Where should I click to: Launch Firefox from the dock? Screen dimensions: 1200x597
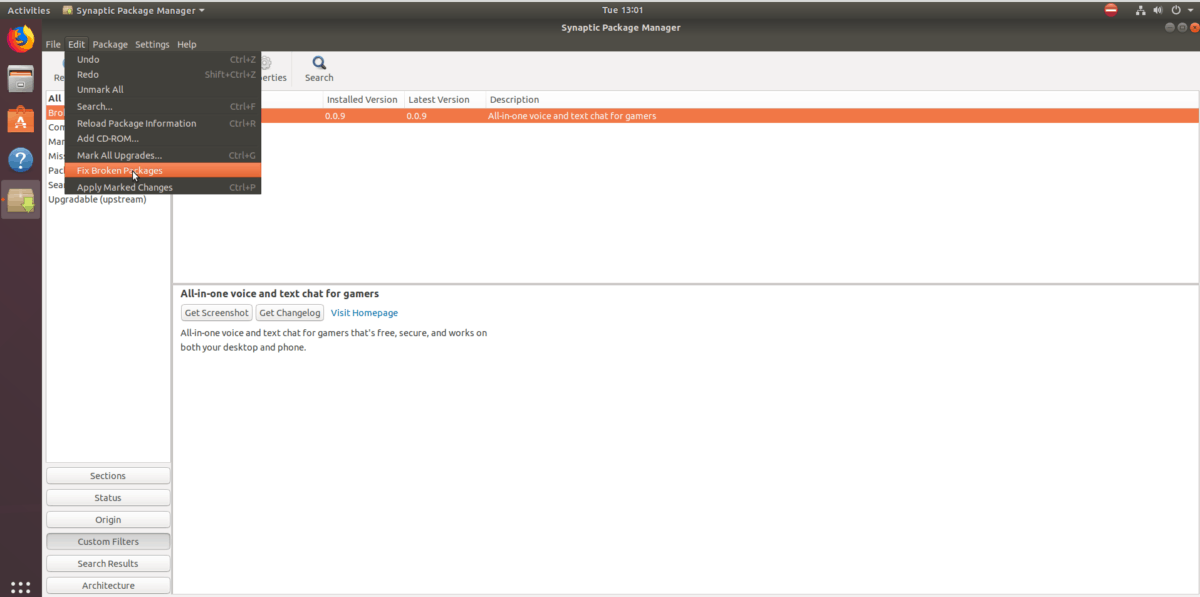tap(19, 40)
